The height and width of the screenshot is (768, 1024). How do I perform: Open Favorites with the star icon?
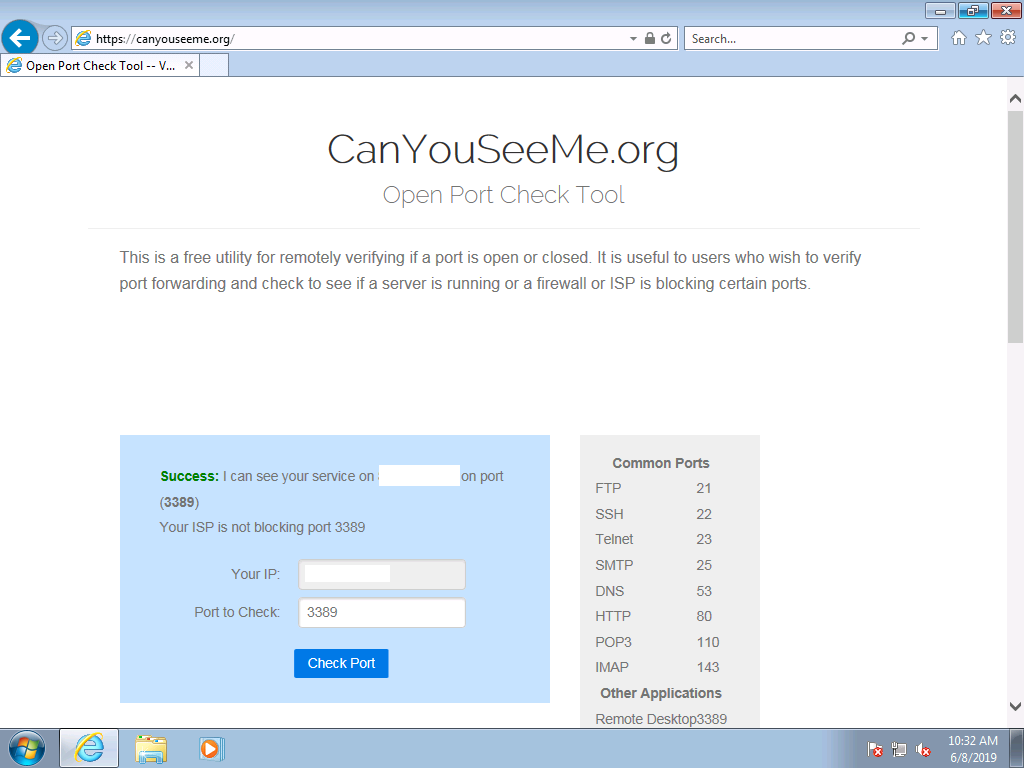[984, 38]
